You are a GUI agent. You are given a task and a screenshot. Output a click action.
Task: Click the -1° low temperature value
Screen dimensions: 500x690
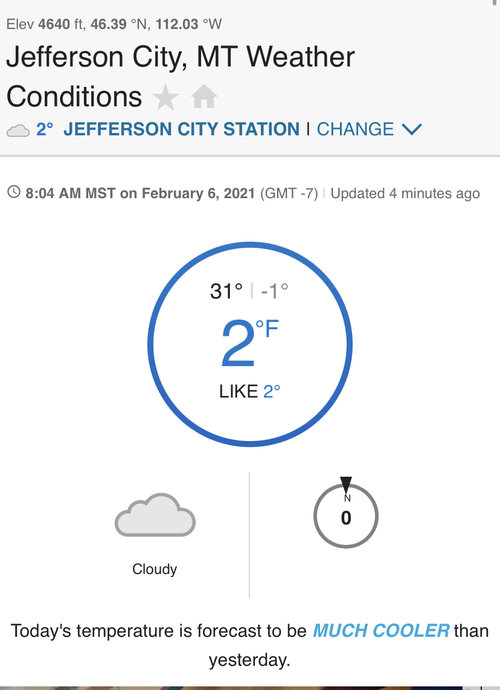pos(274,291)
